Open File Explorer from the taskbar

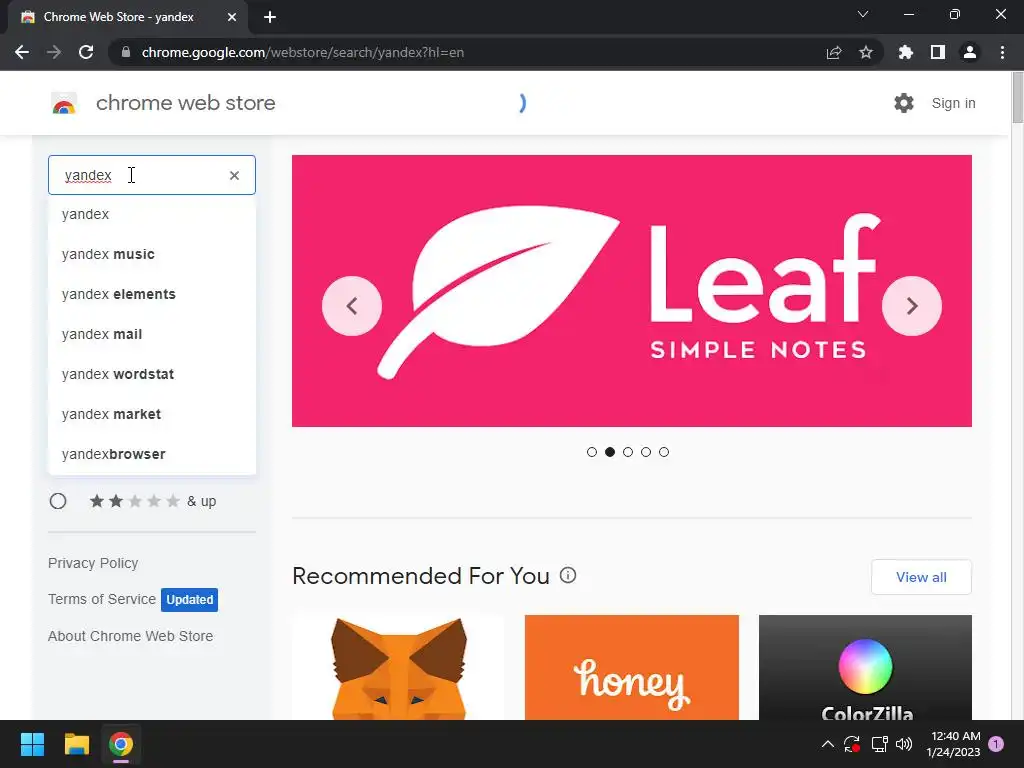[76, 744]
